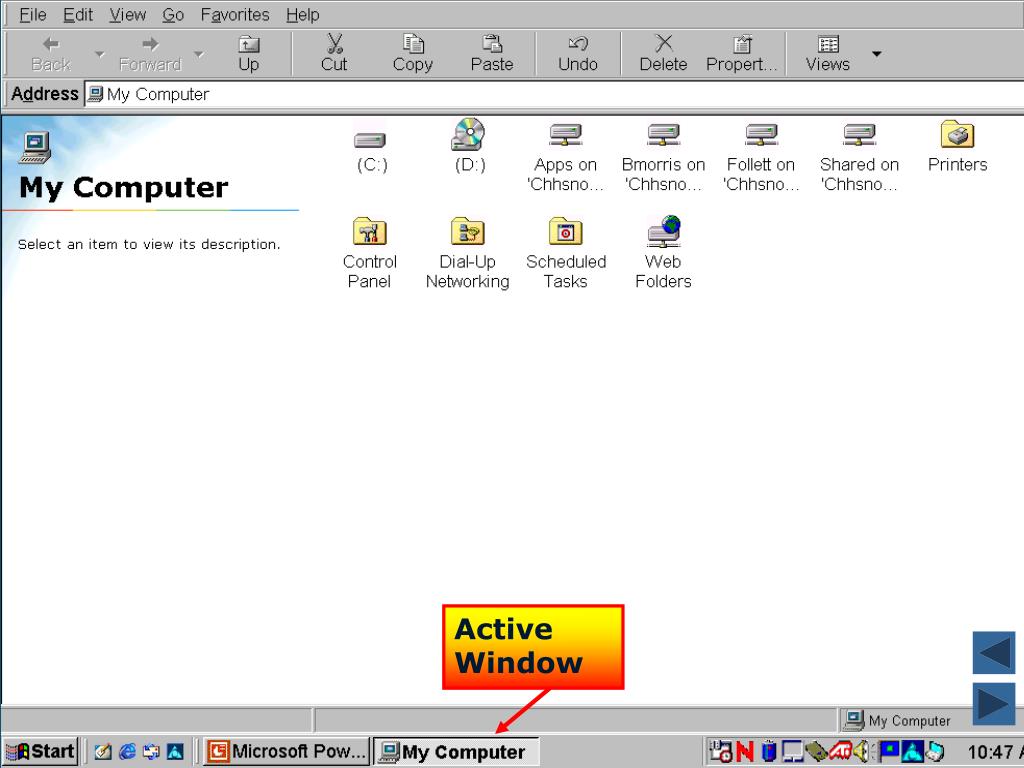Click the Paste toolbar button
Viewport: 1024px width, 768px height.
click(x=492, y=54)
